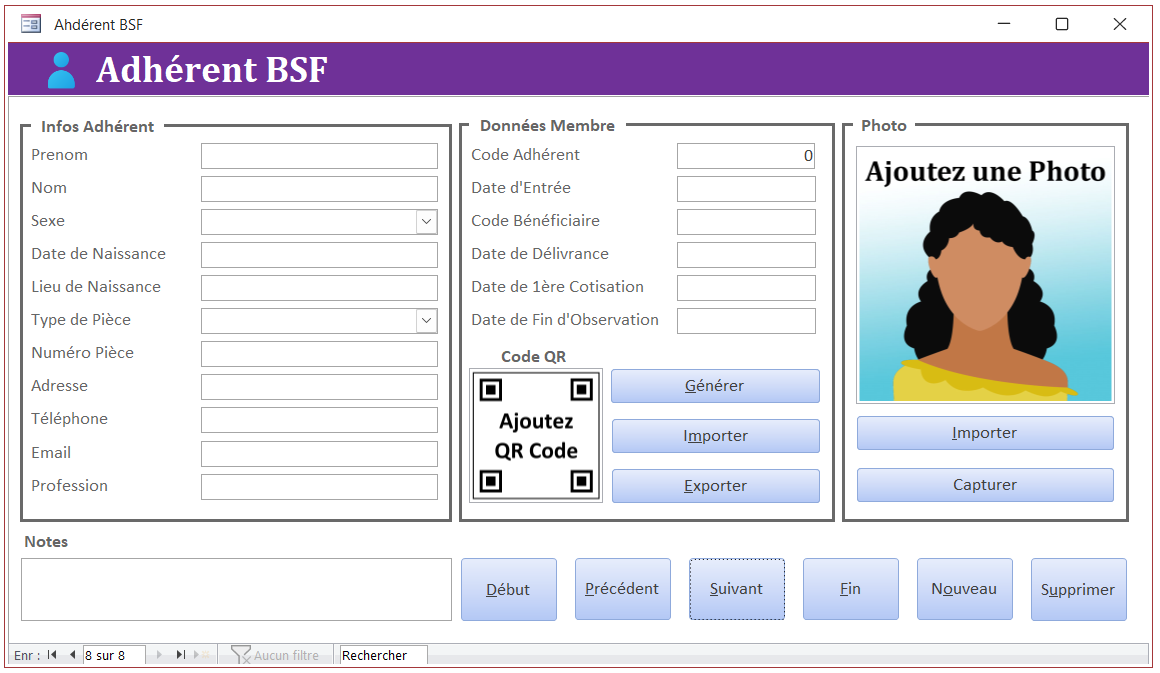Viewport: 1160px width, 673px height.
Task: Focus the Date de 1ère Cotisation field
Action: (x=746, y=288)
